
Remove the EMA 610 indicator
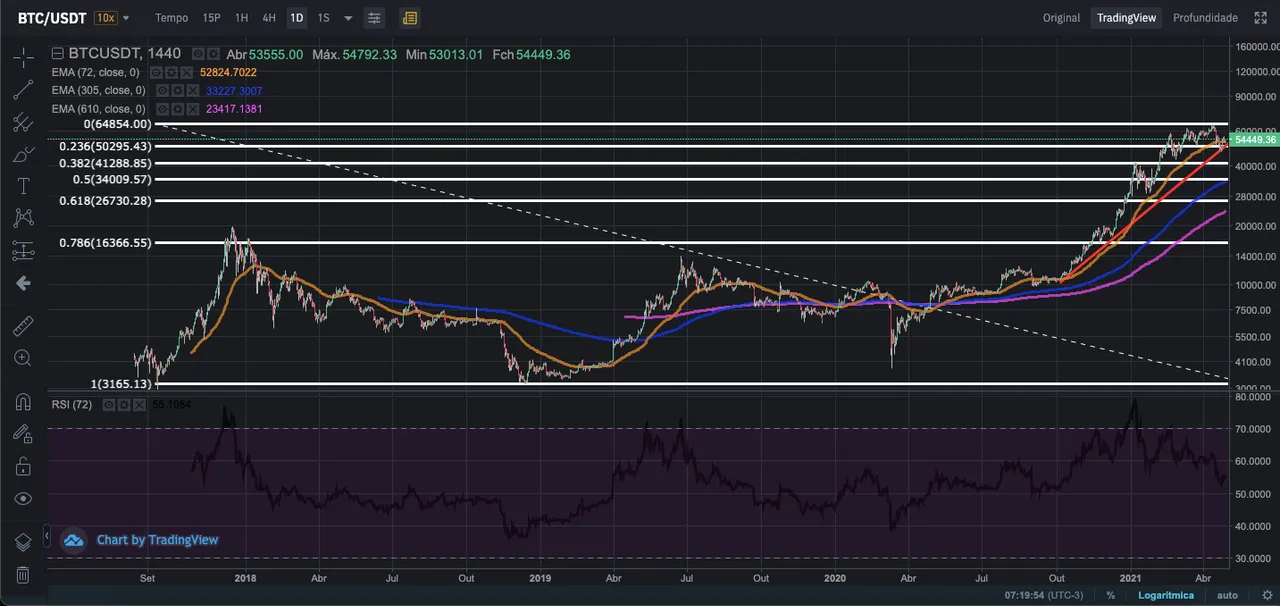[x=191, y=108]
